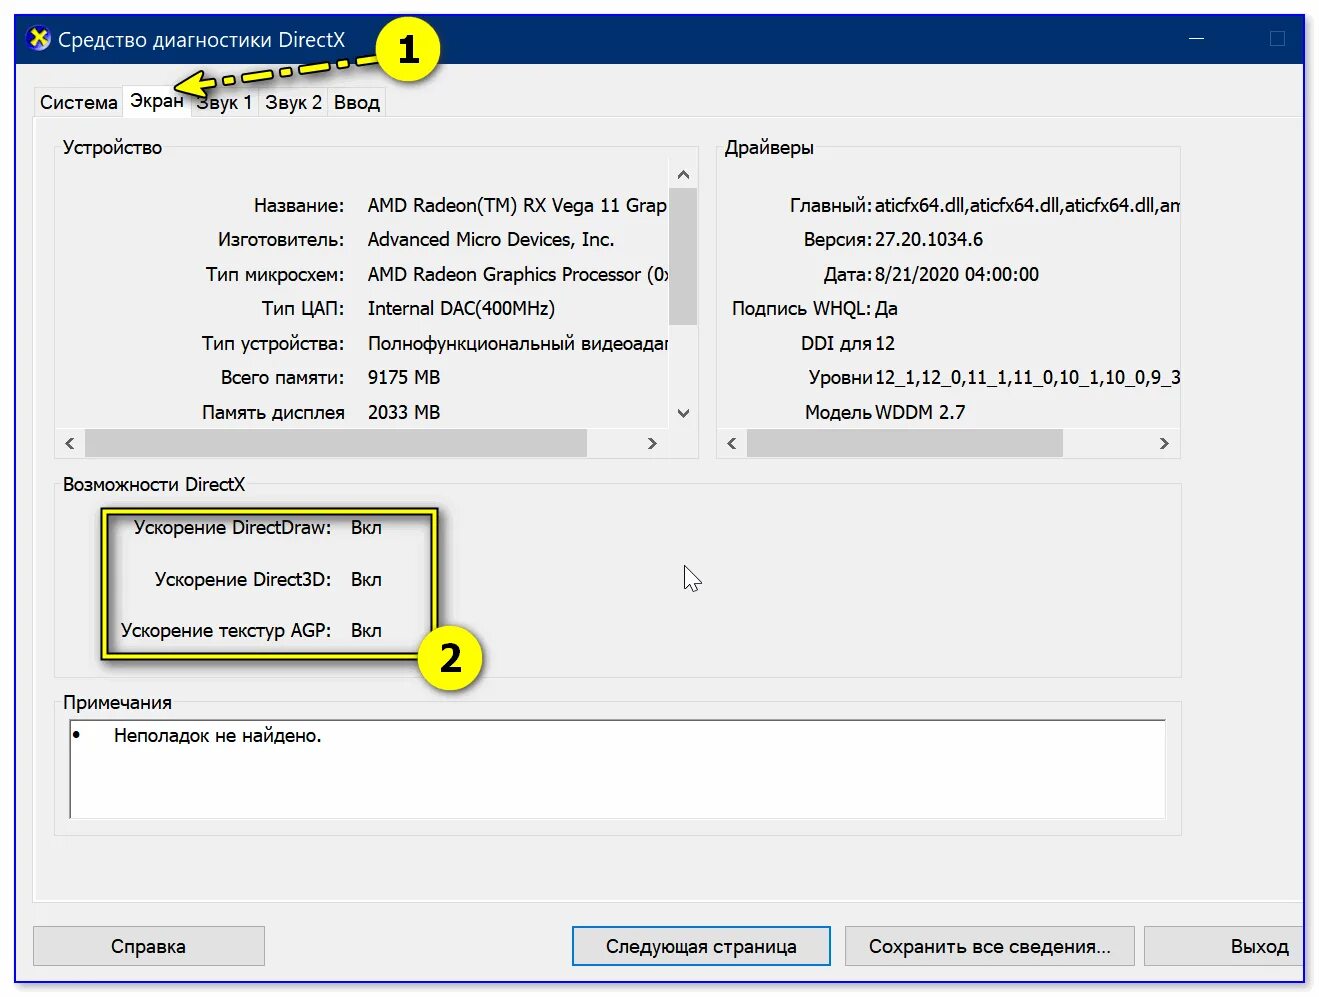Click display memory value '2033 MB'
This screenshot has width=1319, height=997.
tap(404, 412)
